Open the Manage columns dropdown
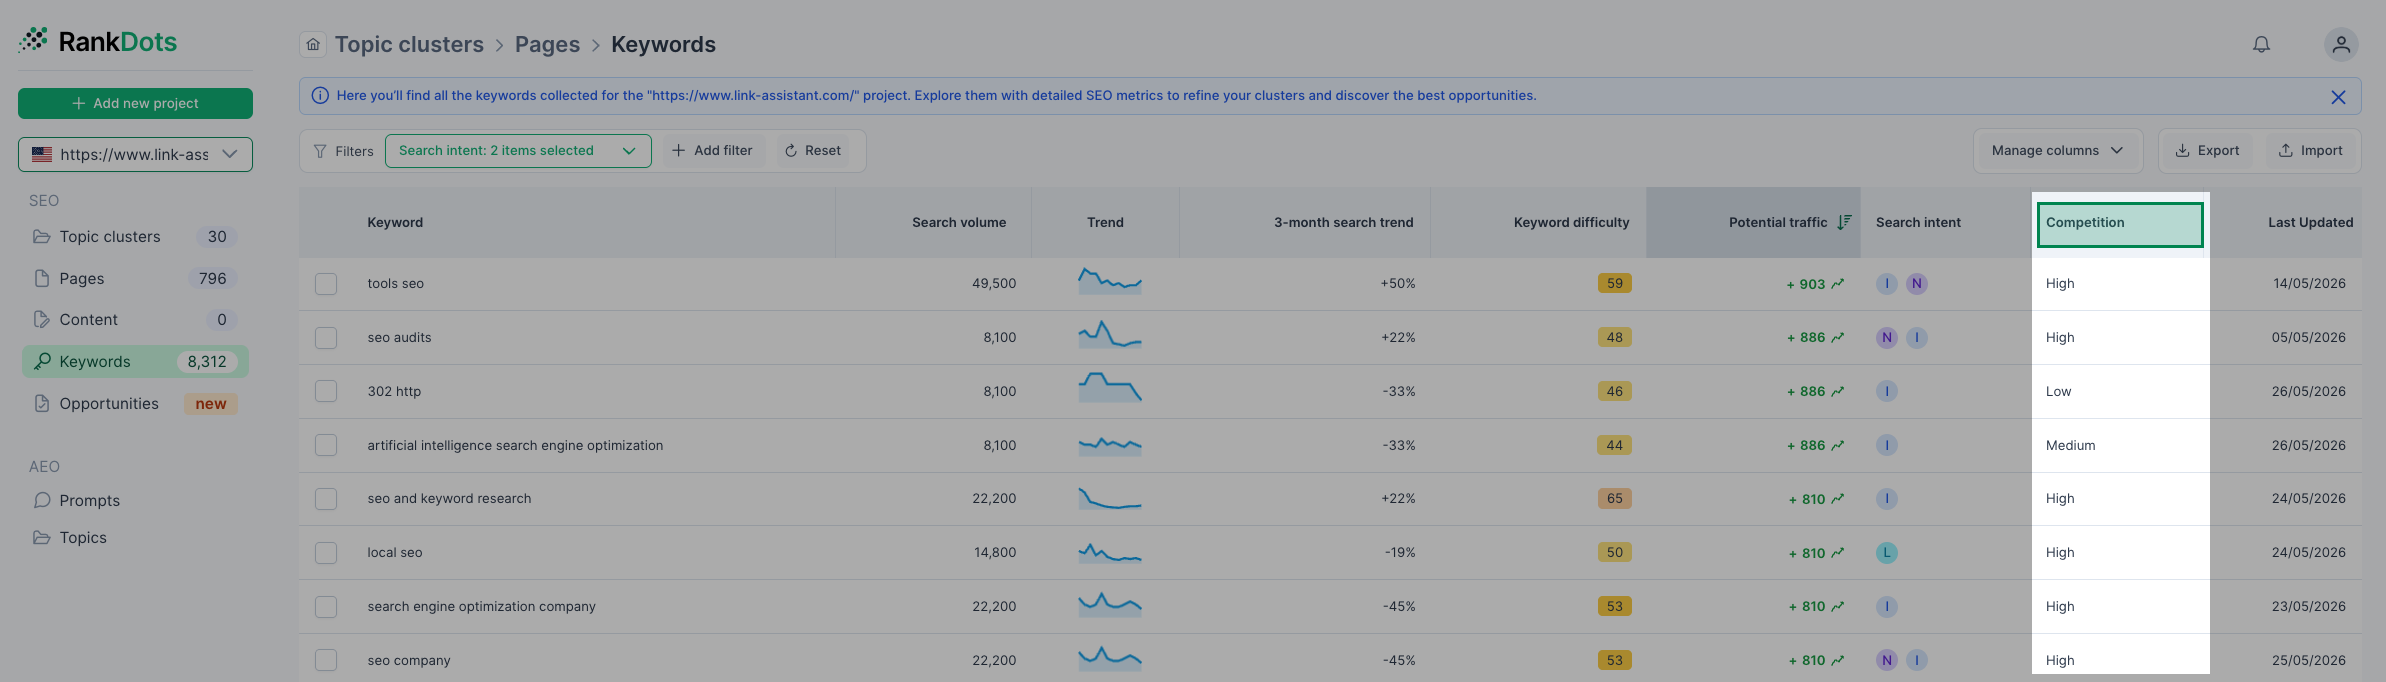 pyautogui.click(x=2057, y=151)
